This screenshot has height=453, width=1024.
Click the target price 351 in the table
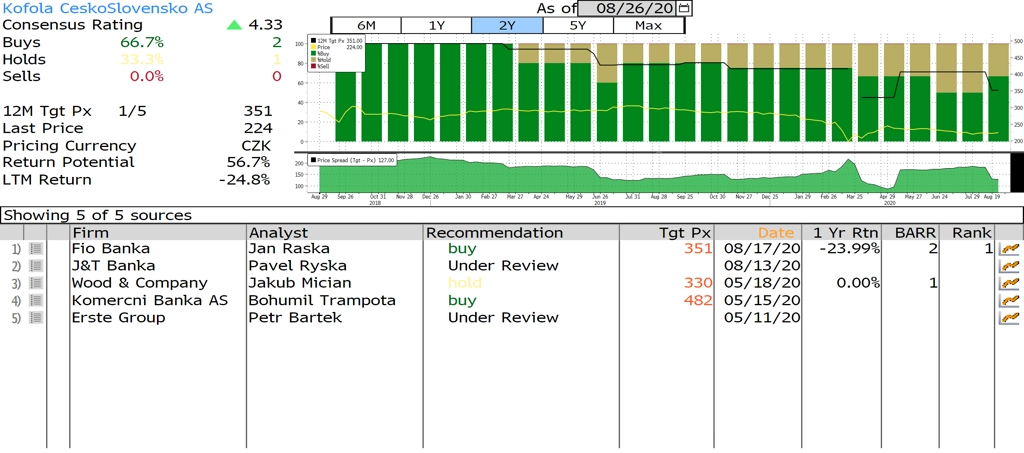coord(697,249)
